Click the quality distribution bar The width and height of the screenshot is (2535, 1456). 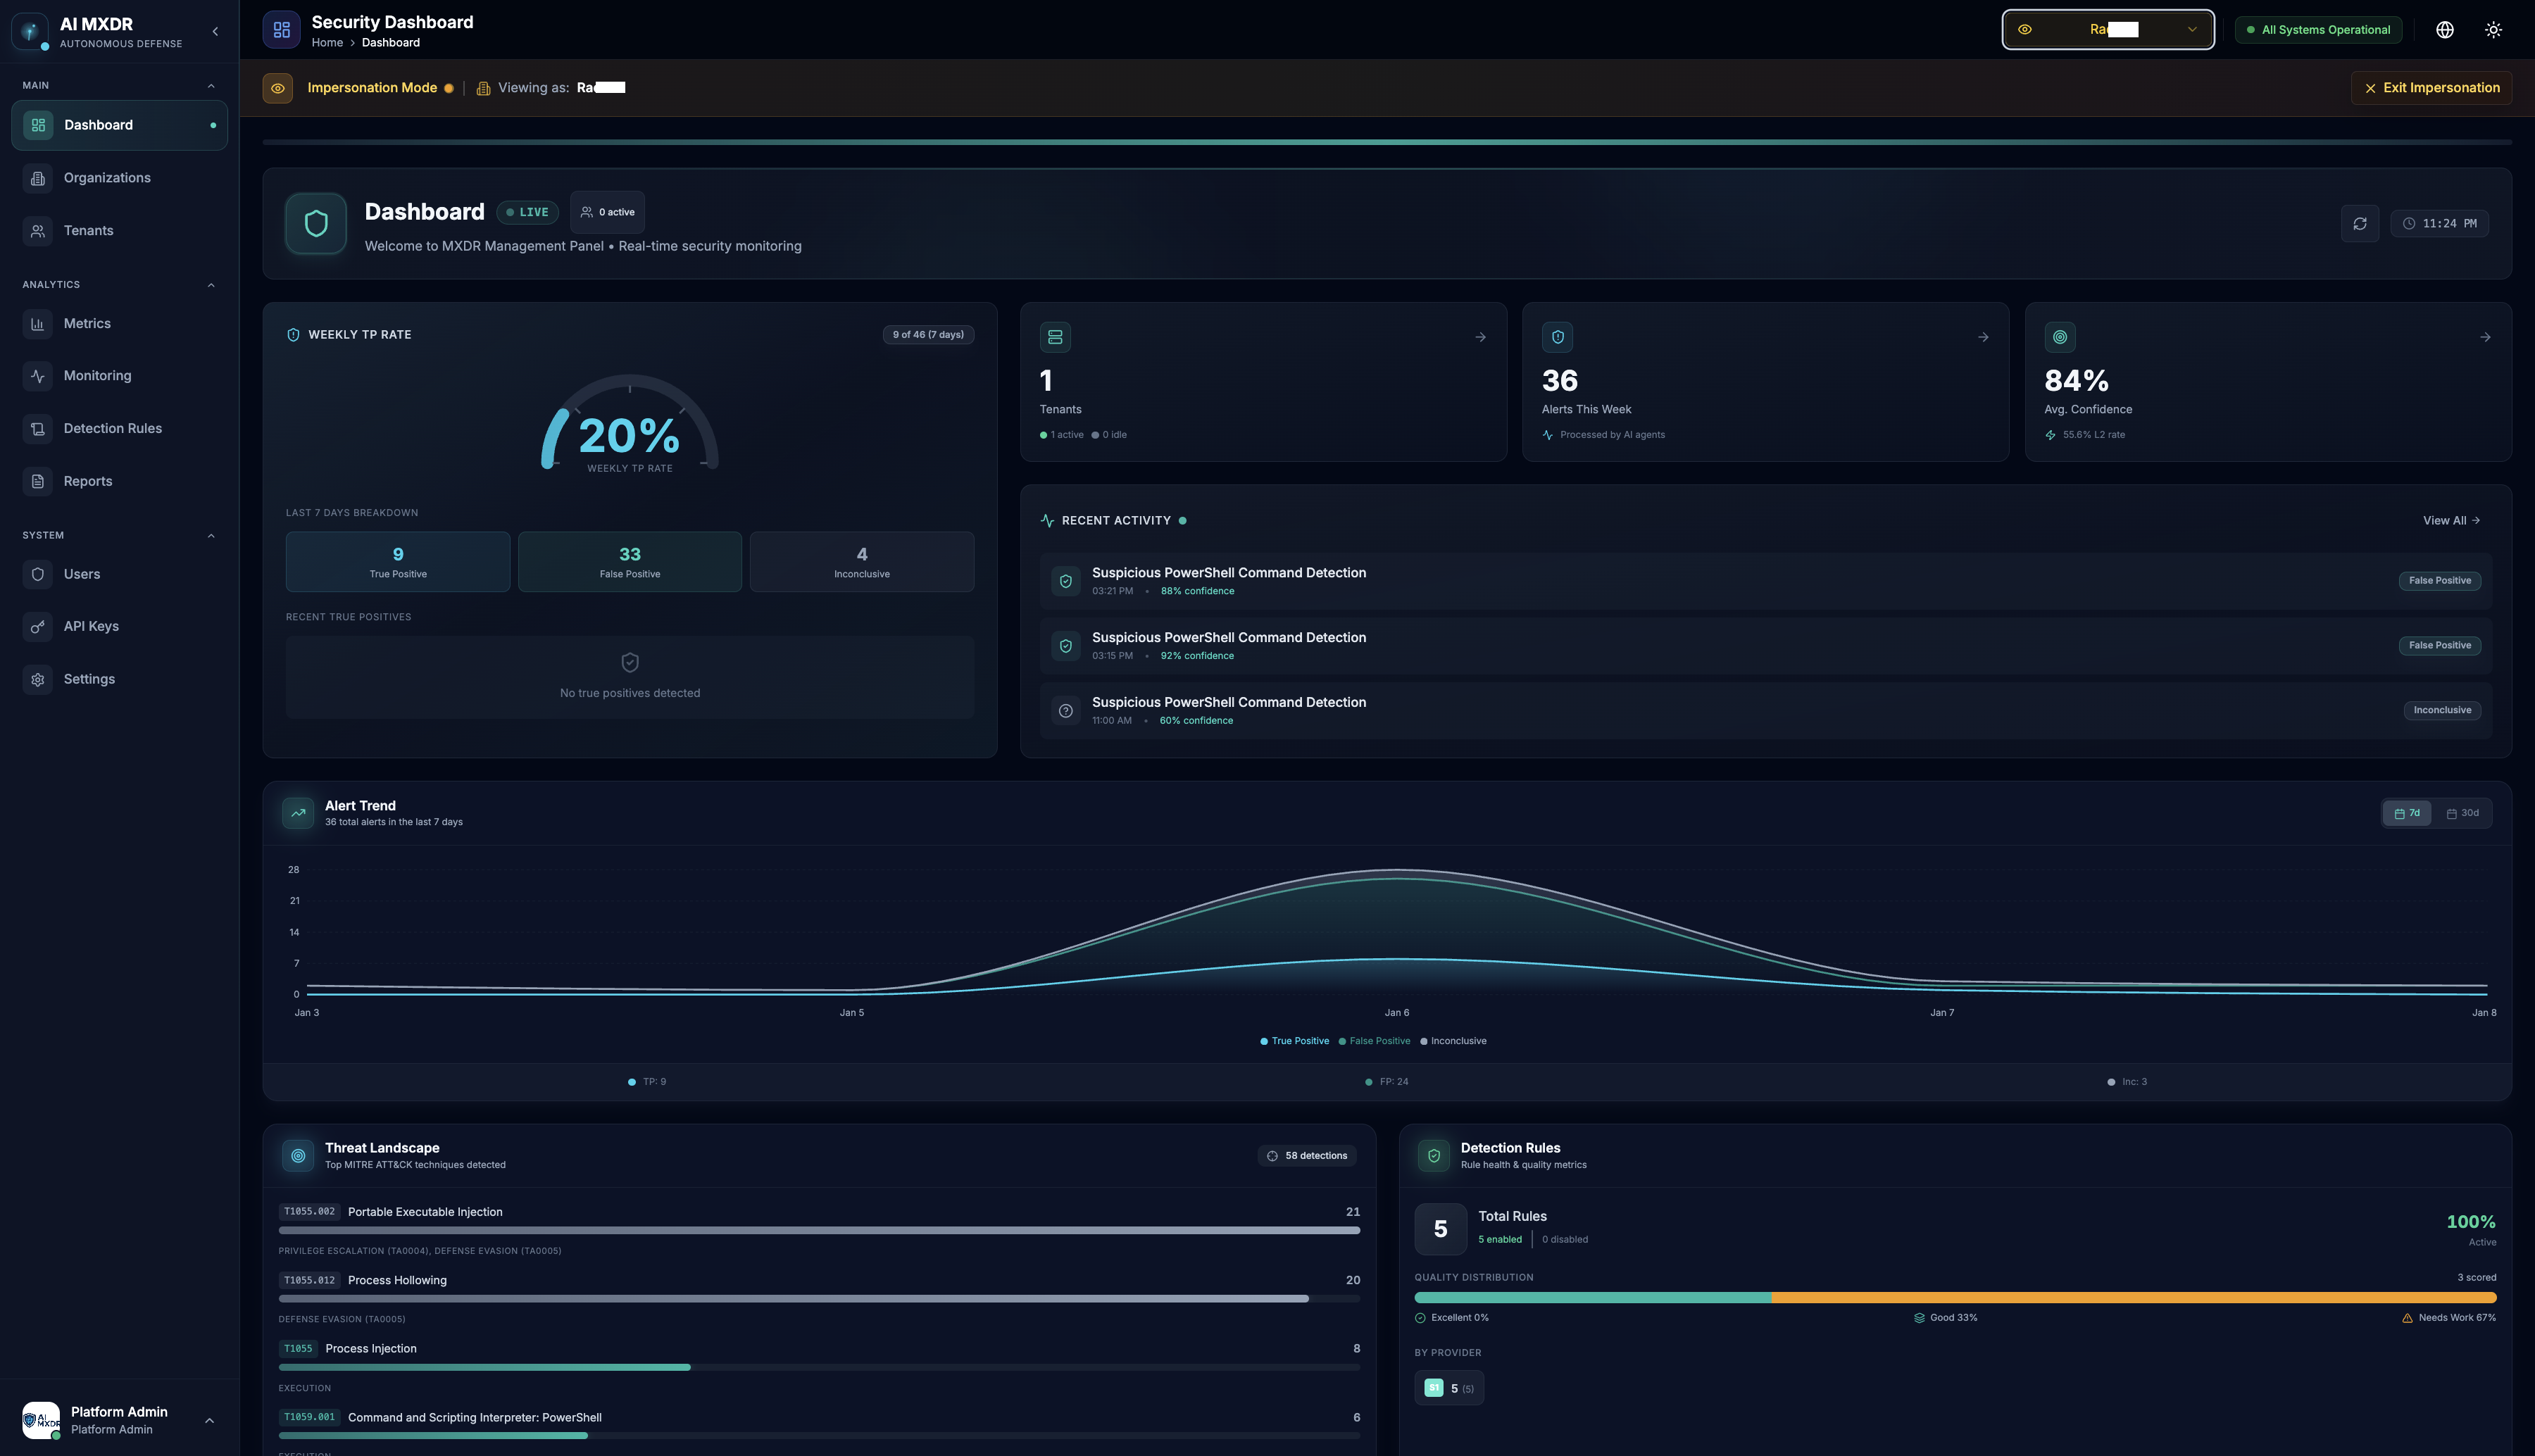pos(1955,1297)
